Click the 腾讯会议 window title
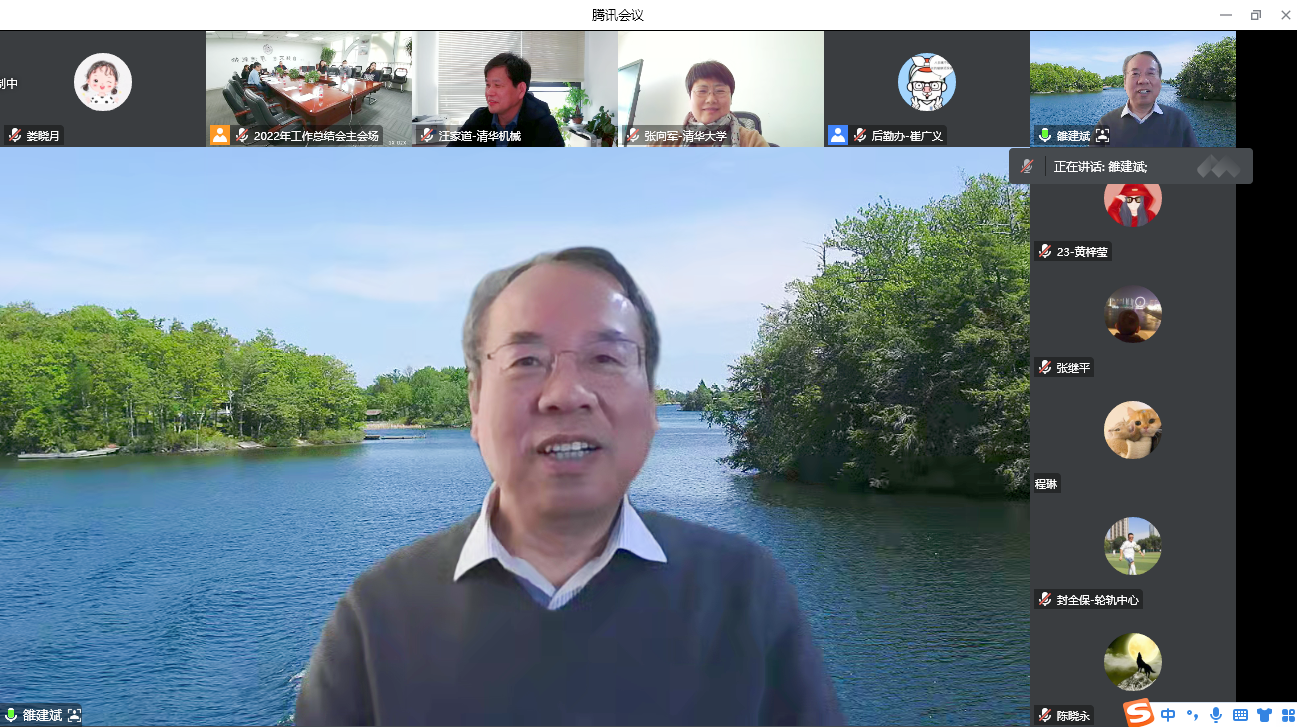This screenshot has height=727, width=1297. pos(618,15)
